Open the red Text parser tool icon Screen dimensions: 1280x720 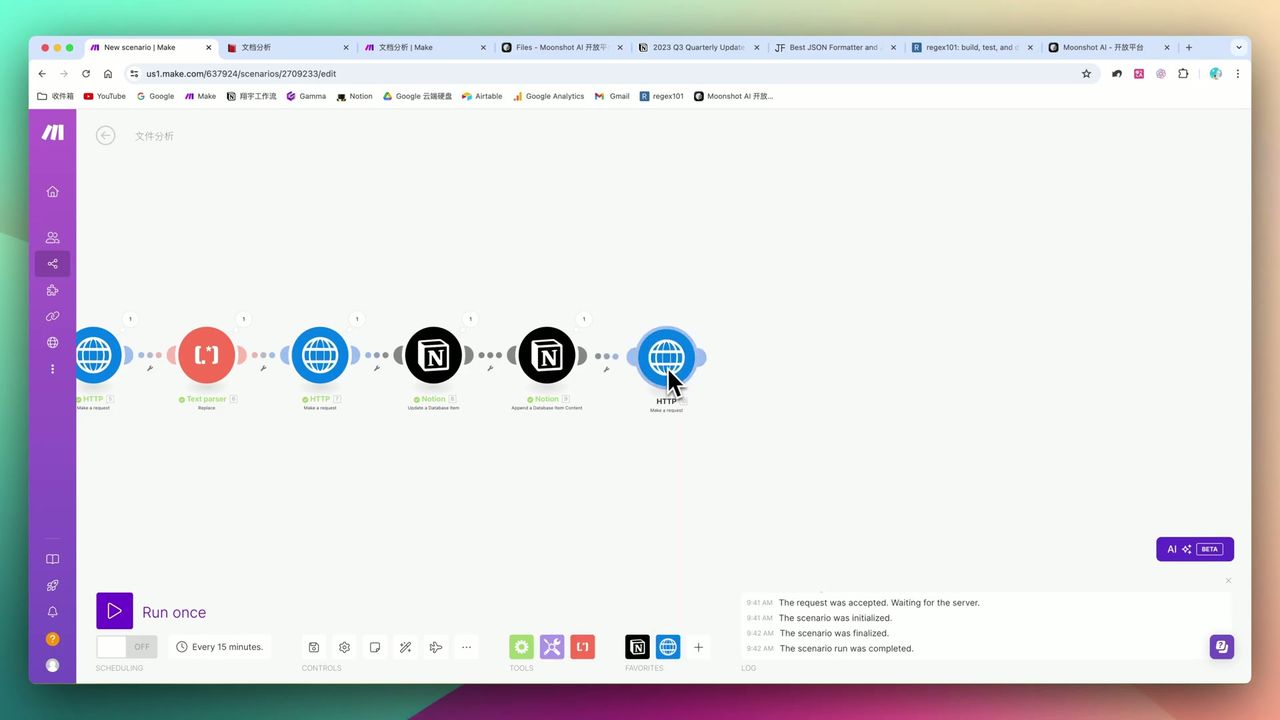point(583,647)
